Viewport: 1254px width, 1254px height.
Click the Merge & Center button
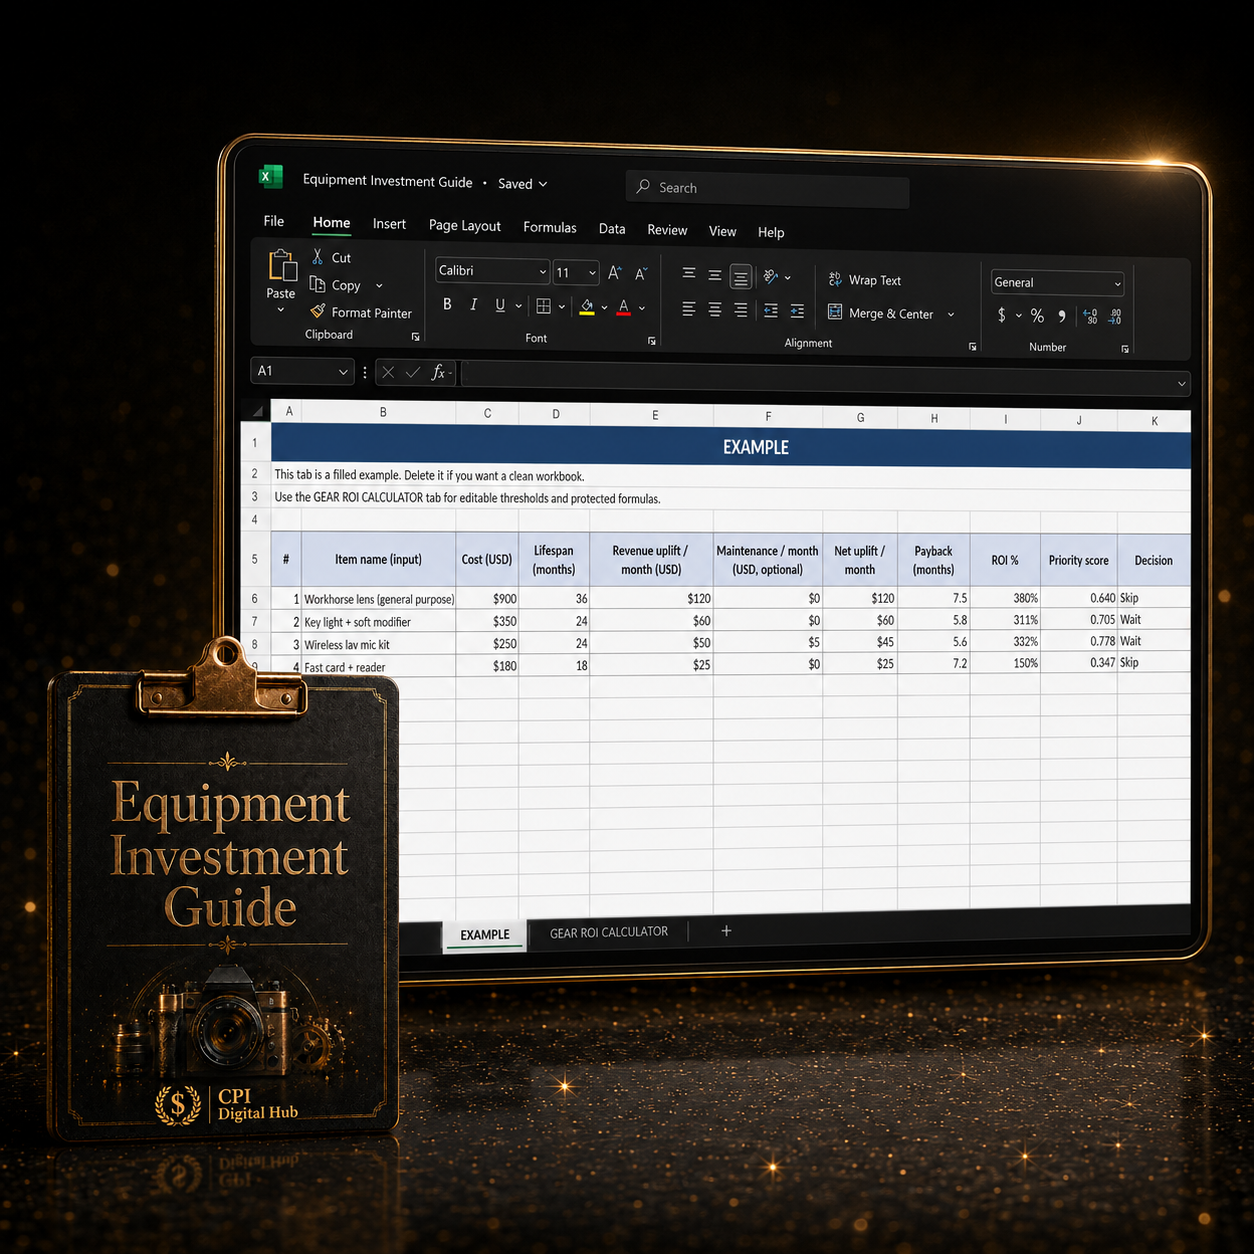(881, 313)
